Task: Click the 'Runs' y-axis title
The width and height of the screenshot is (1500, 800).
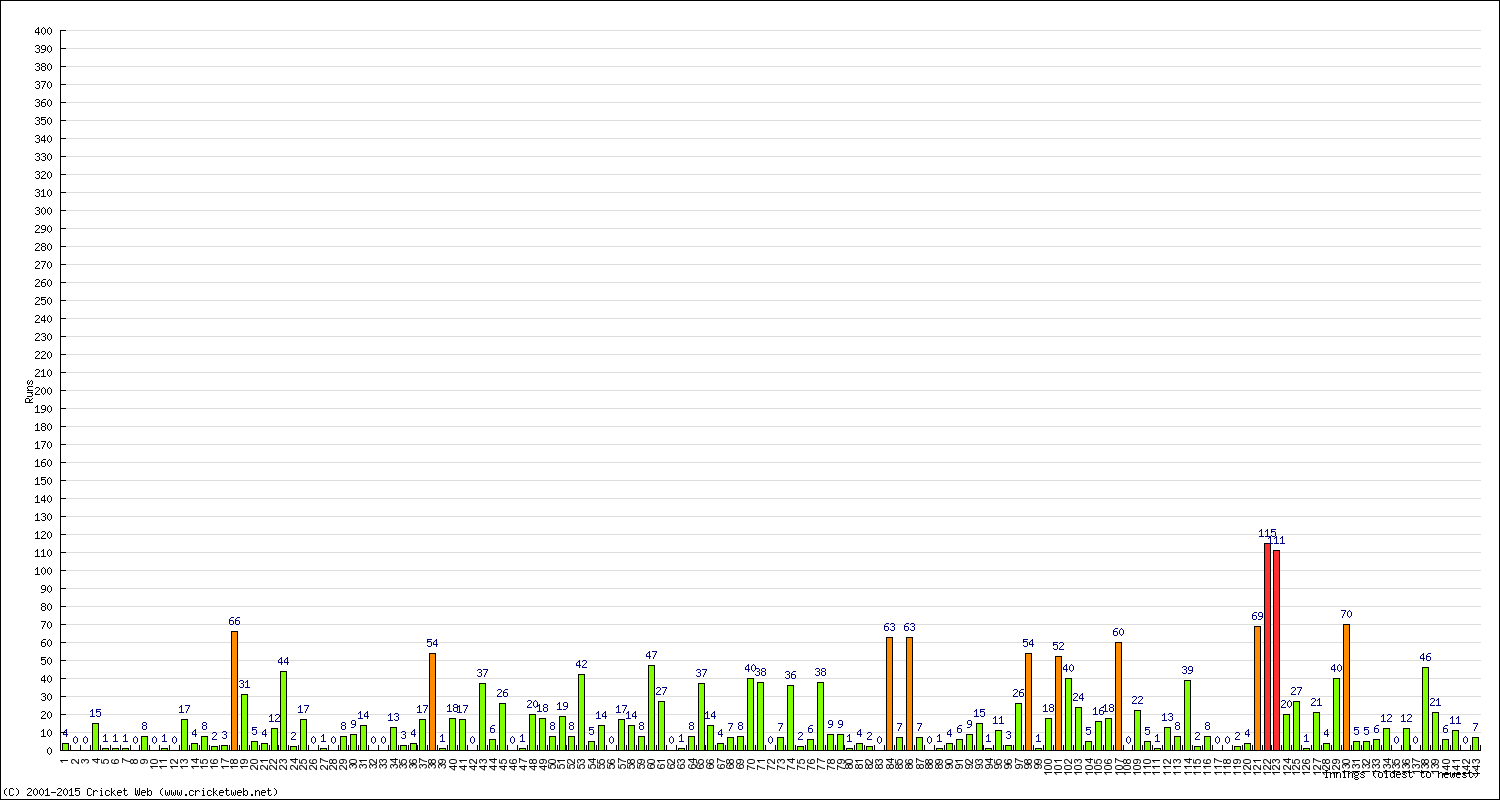Action: click(x=30, y=391)
